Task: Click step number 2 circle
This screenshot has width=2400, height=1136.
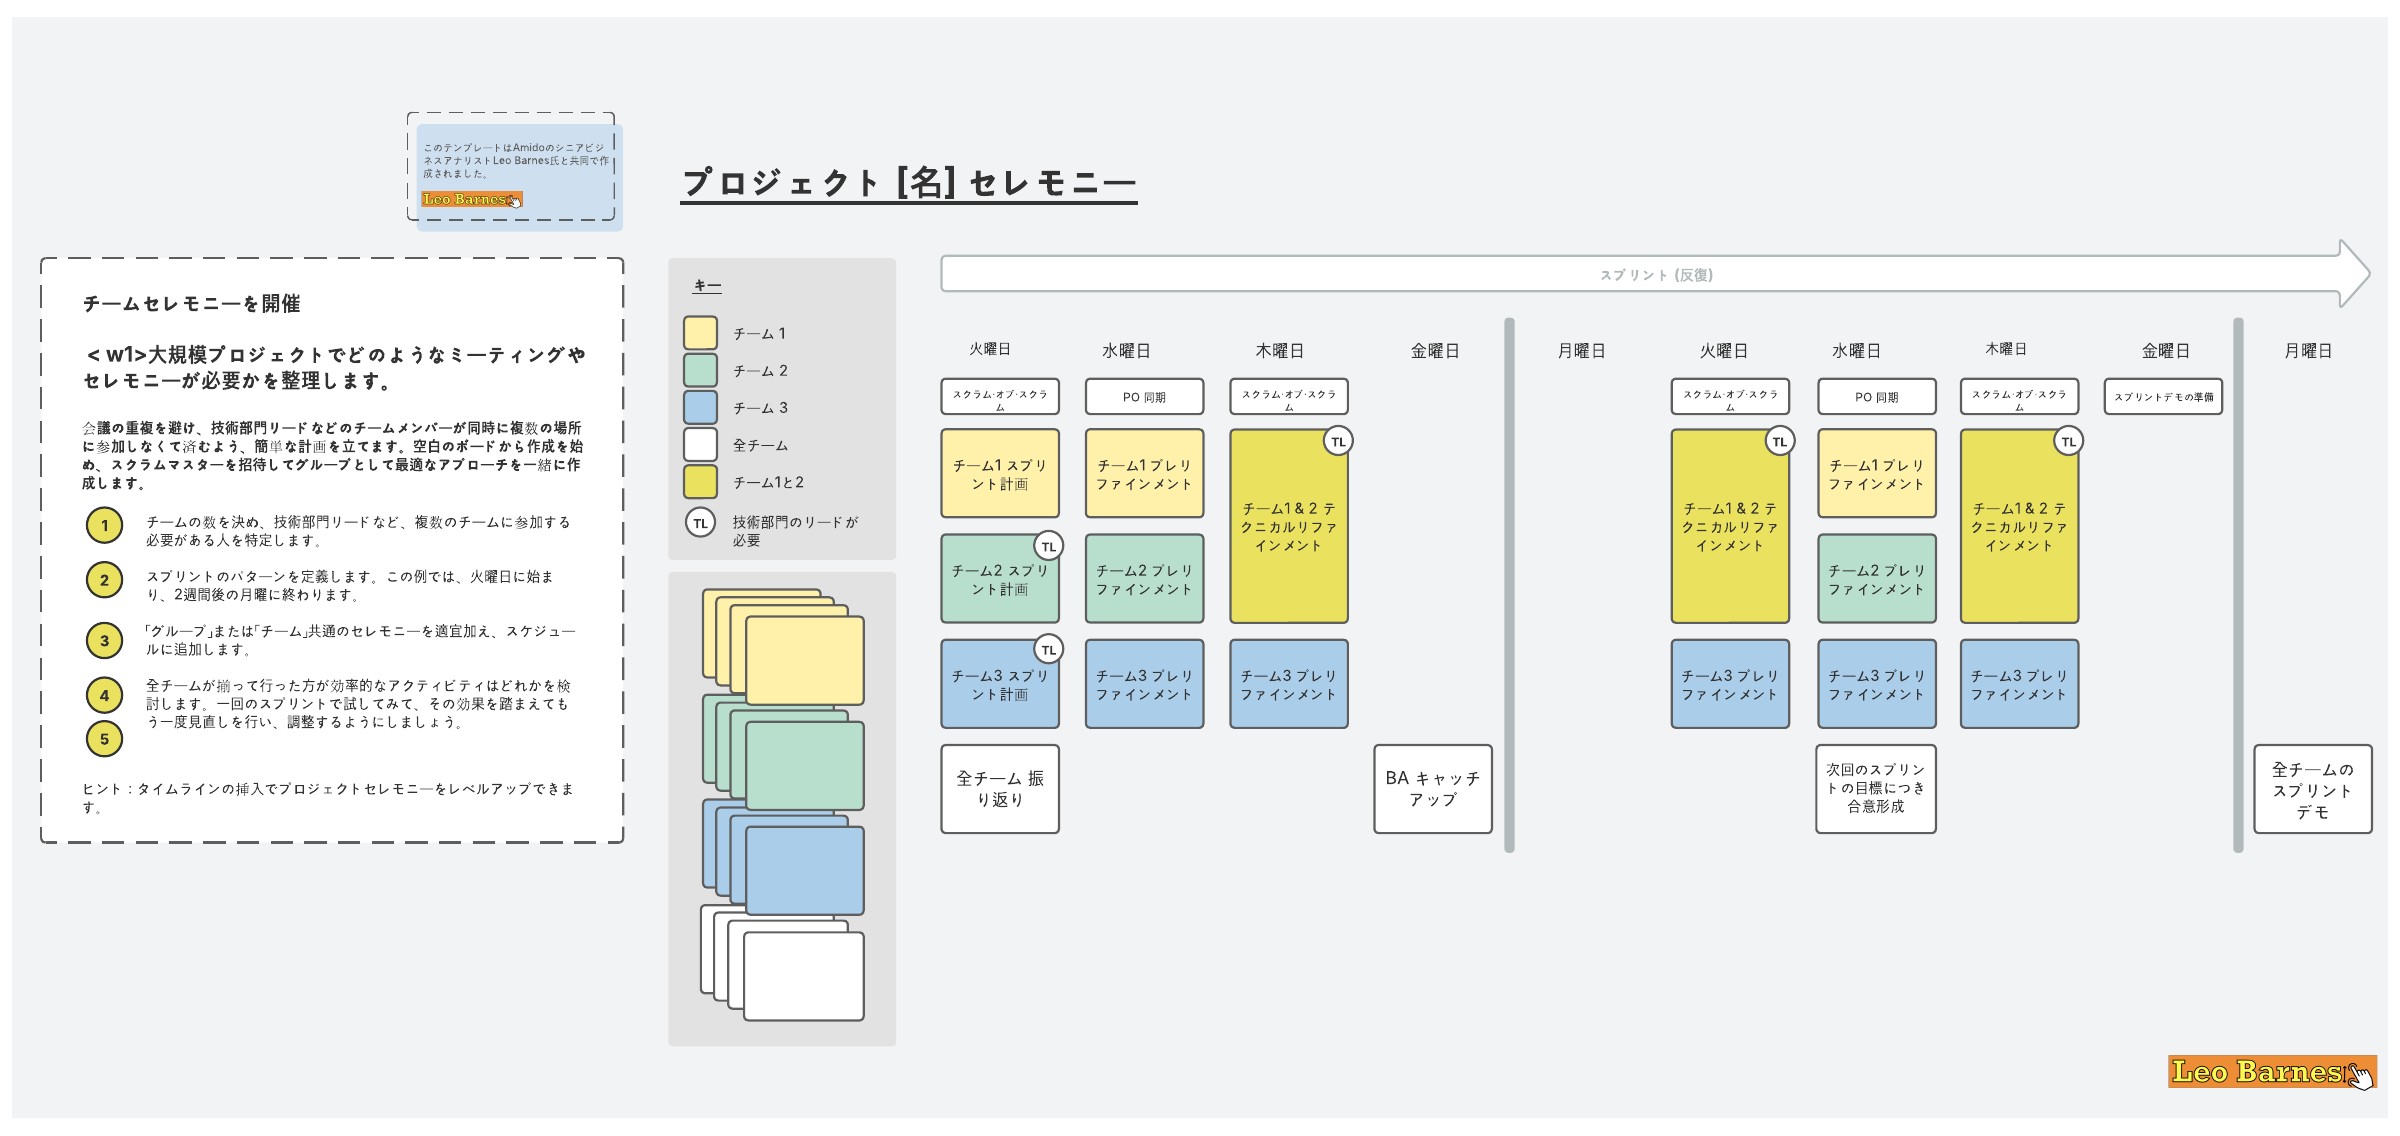Action: (x=104, y=580)
